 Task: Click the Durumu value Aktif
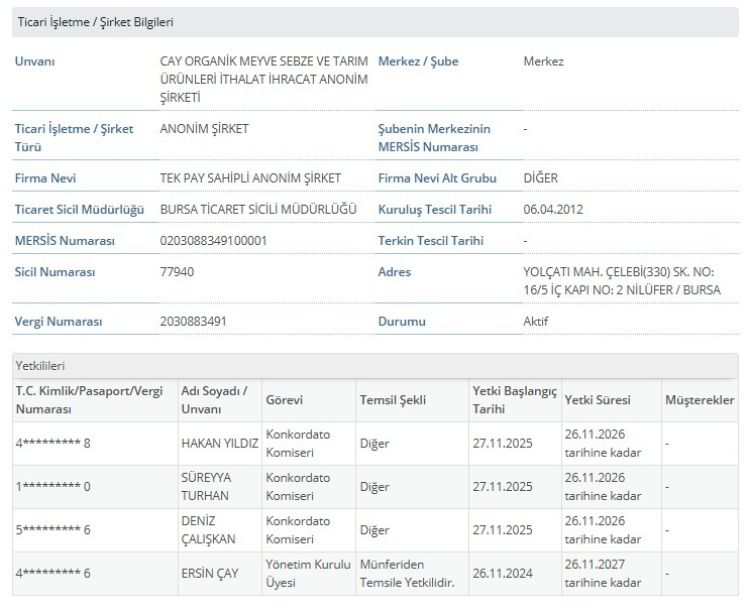(x=536, y=322)
